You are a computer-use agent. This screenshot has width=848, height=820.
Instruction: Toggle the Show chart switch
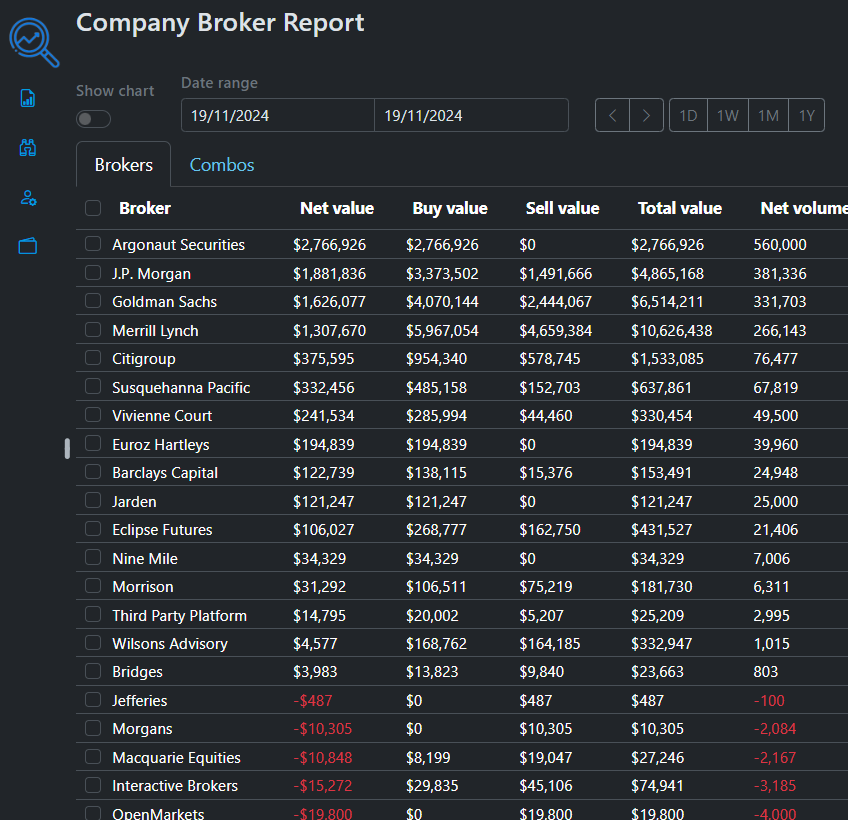point(93,119)
